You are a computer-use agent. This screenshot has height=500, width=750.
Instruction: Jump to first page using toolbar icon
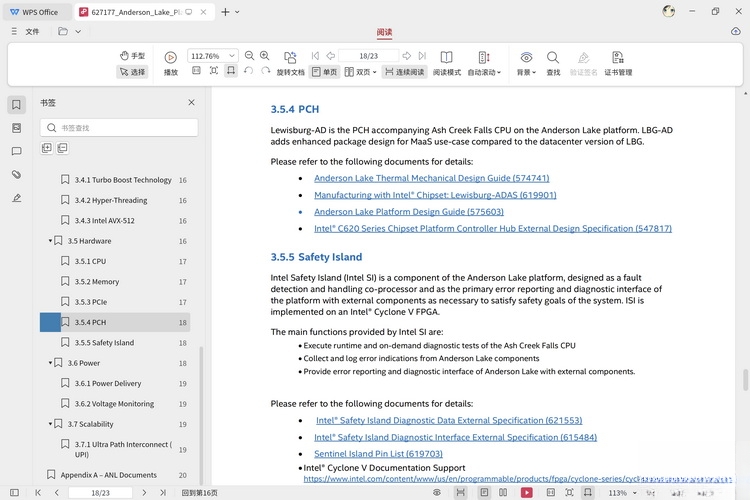315,56
